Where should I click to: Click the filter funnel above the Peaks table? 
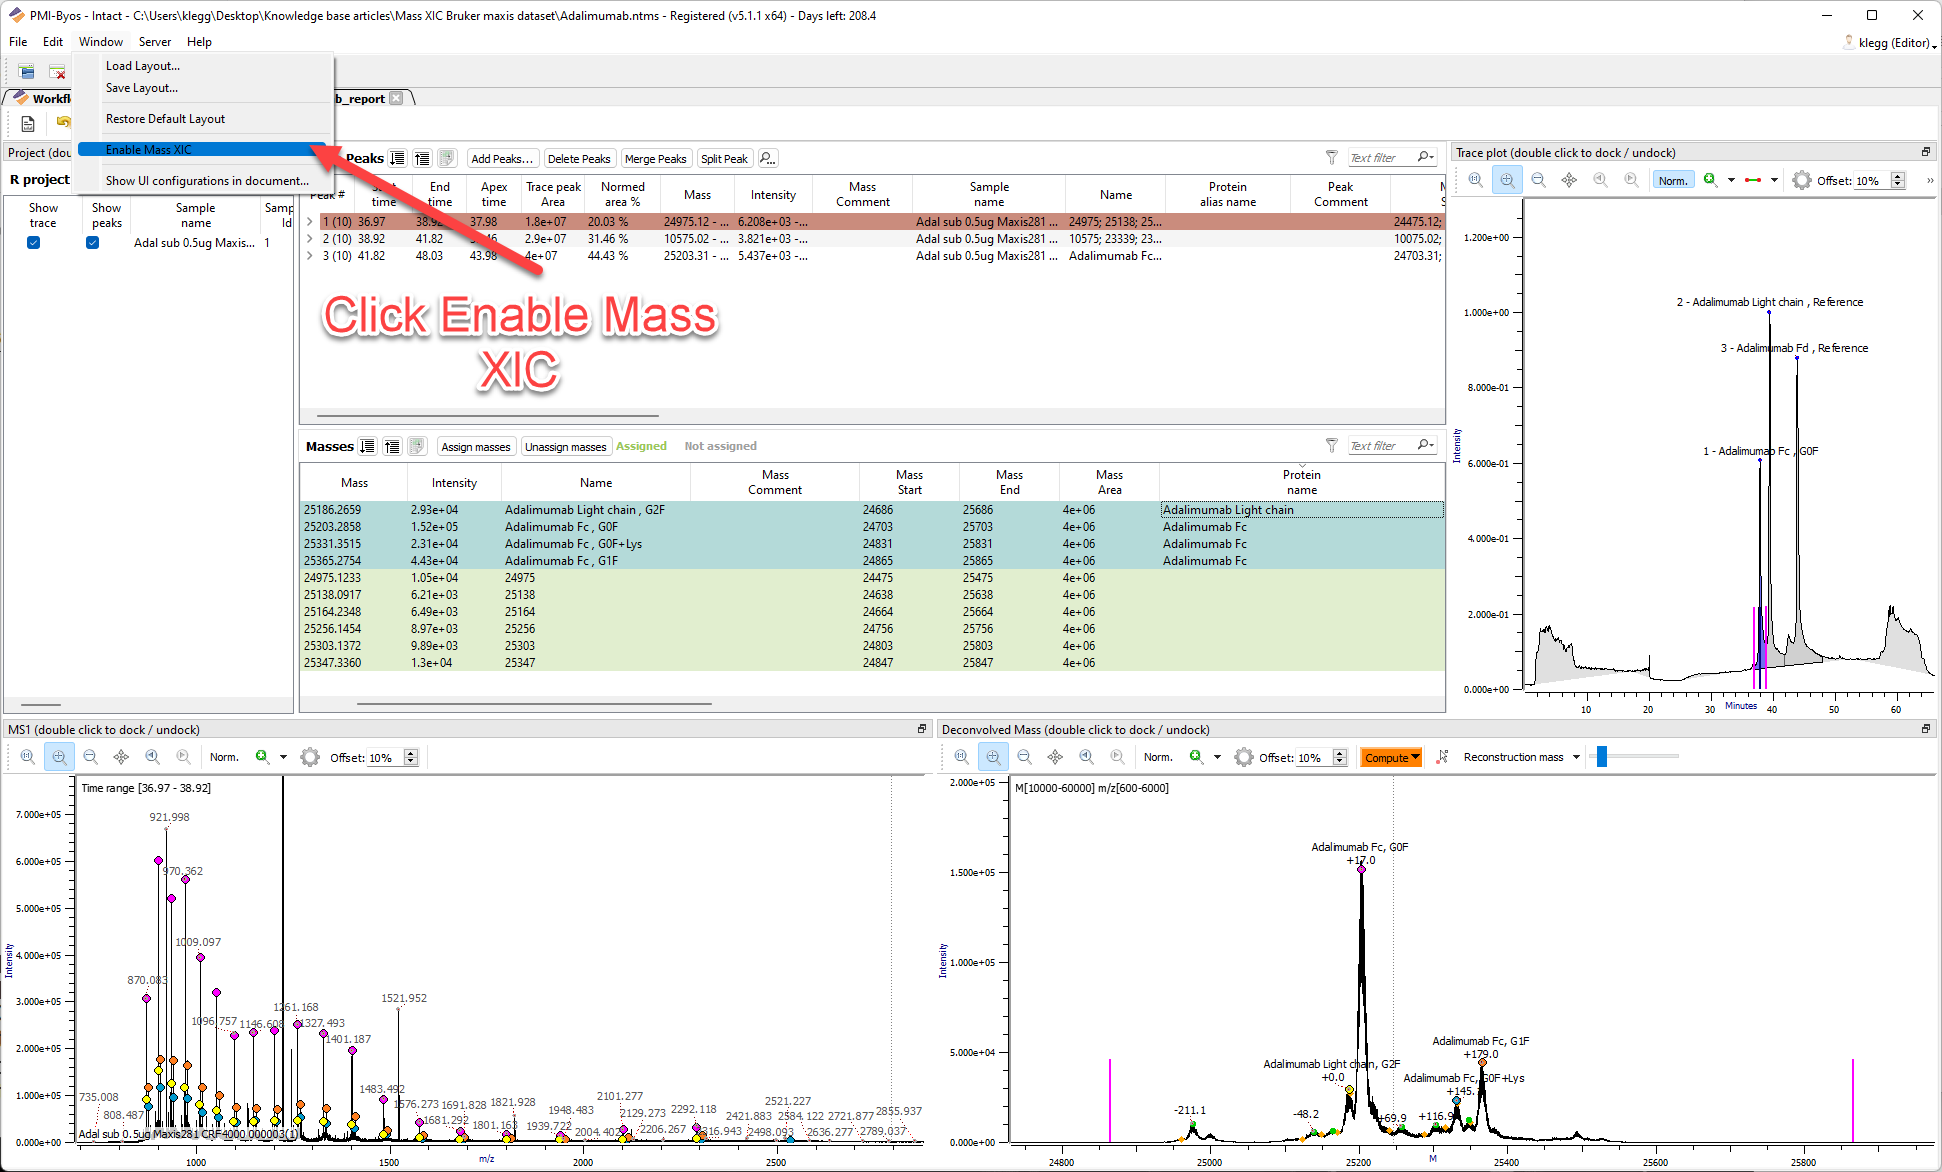click(1331, 157)
